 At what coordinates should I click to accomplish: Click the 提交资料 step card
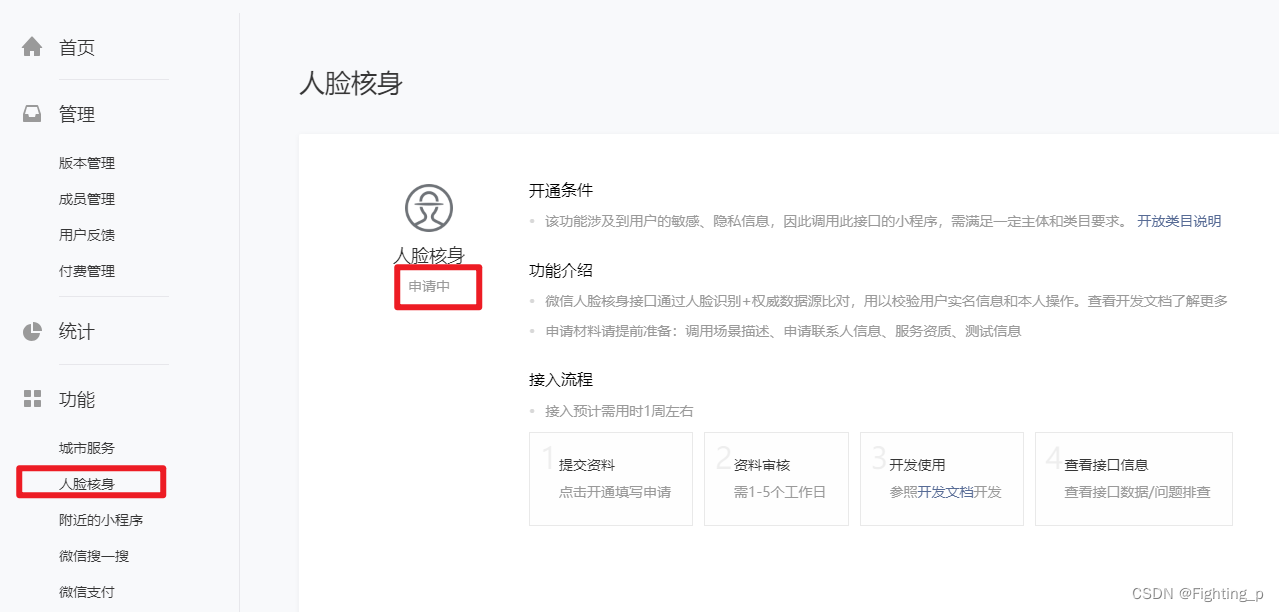tap(610, 478)
